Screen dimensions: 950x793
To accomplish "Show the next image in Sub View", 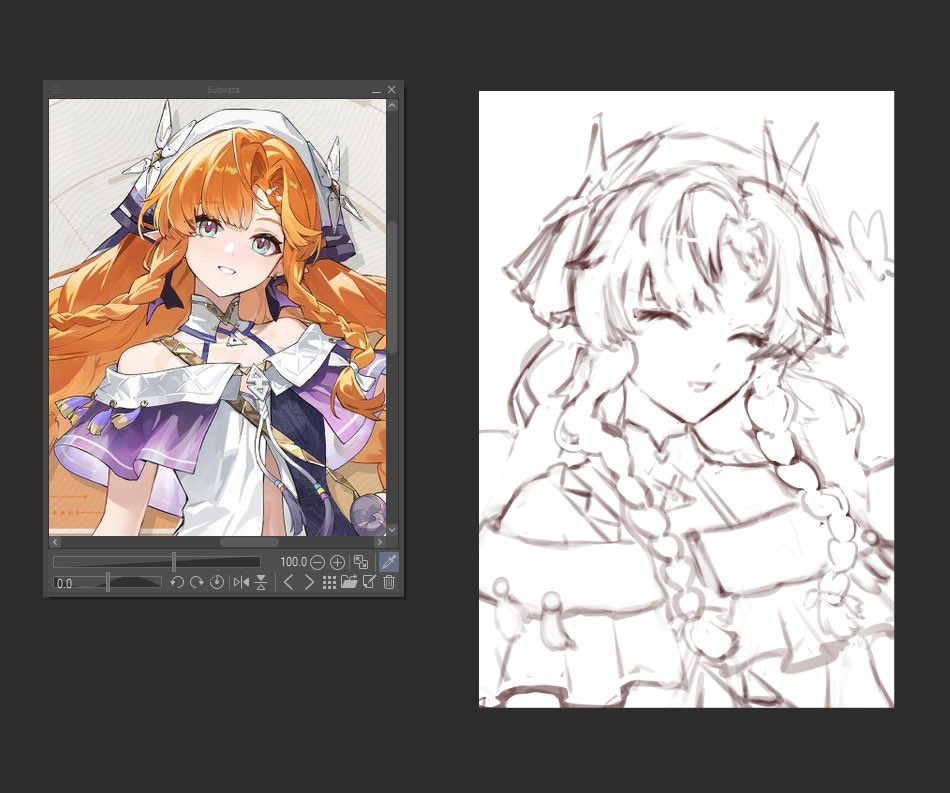I will click(309, 583).
